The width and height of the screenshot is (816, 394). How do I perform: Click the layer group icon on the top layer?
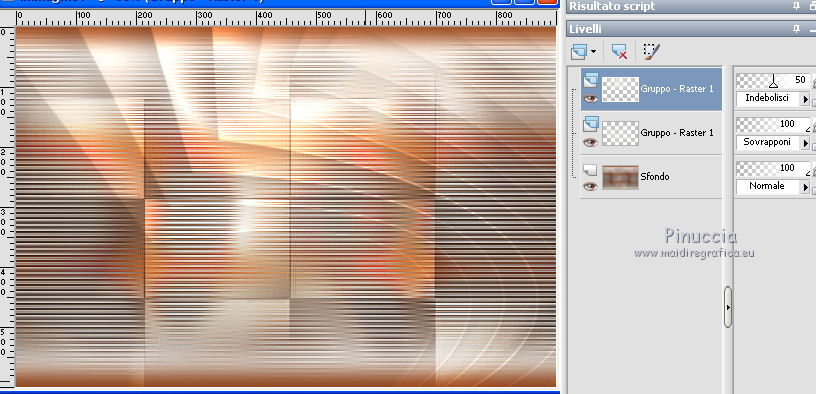pos(591,80)
